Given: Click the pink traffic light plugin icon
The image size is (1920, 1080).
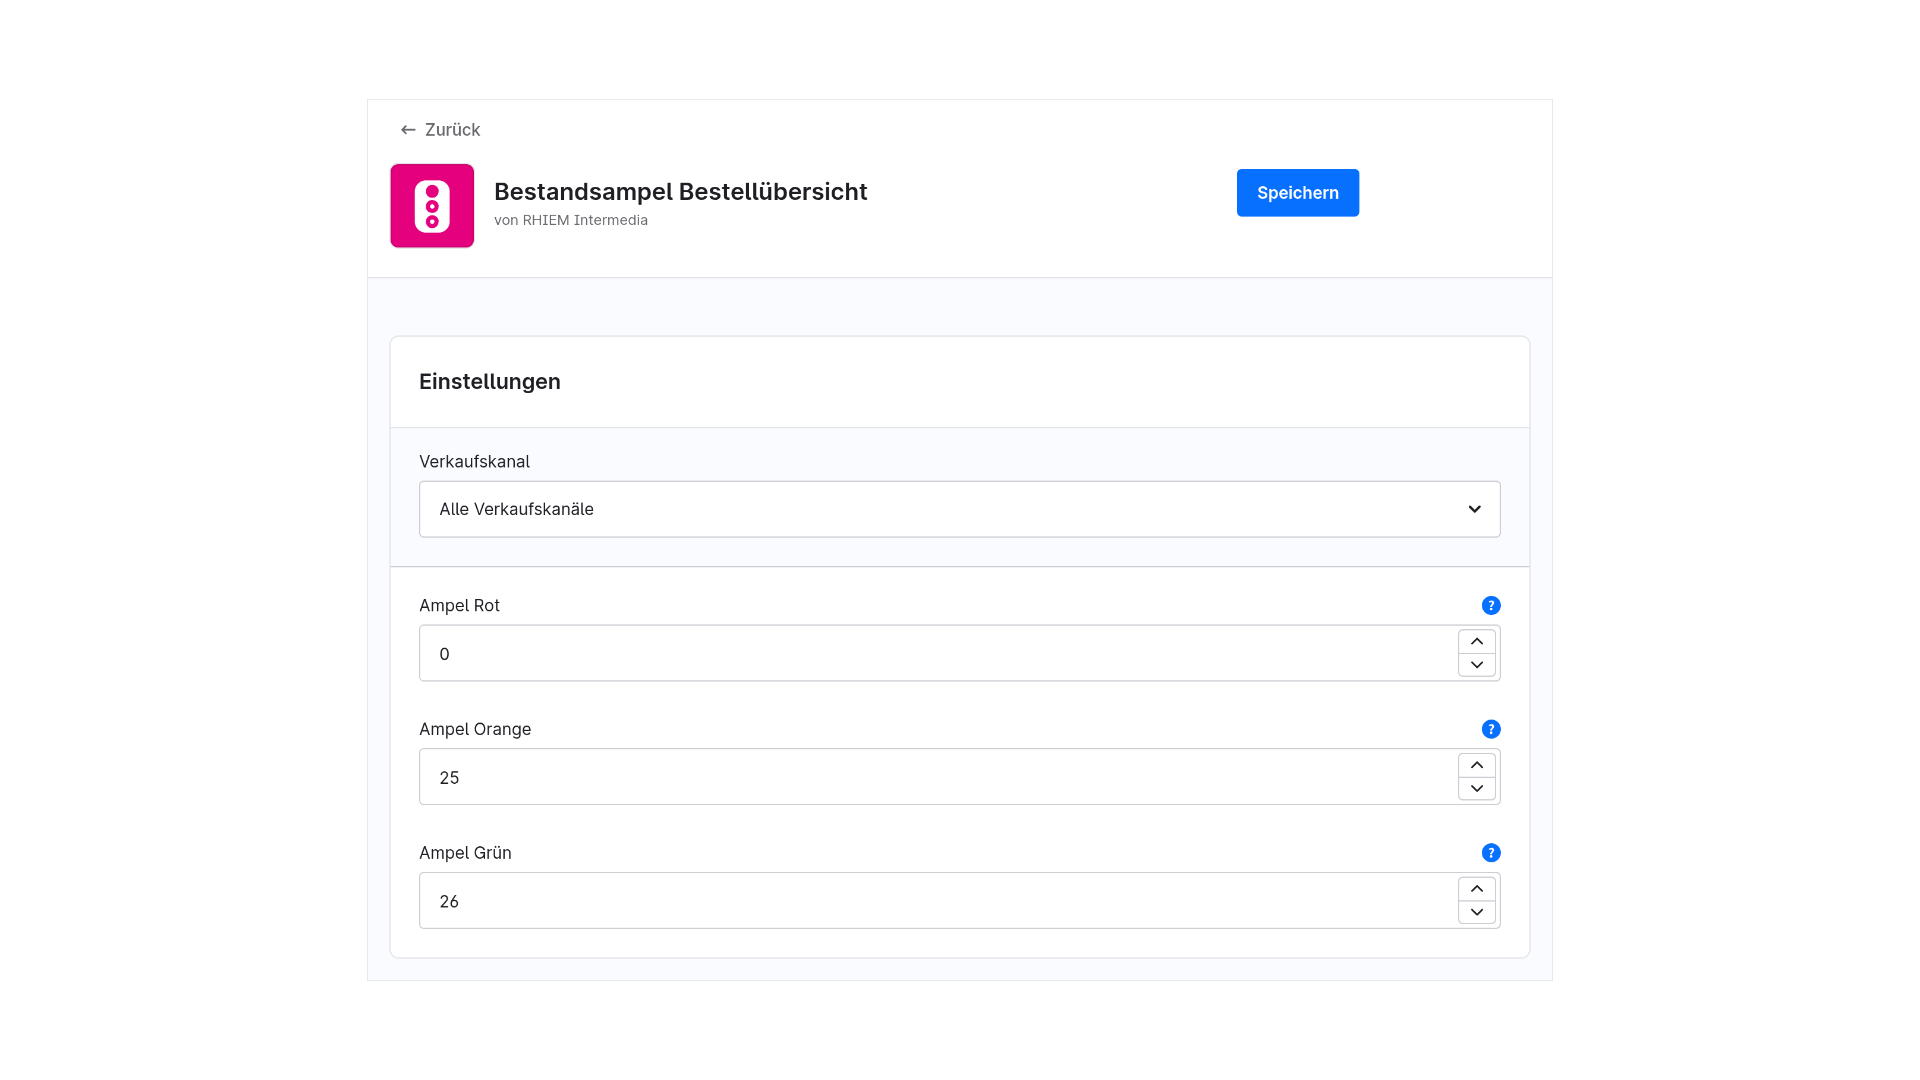Looking at the screenshot, I should 432,206.
